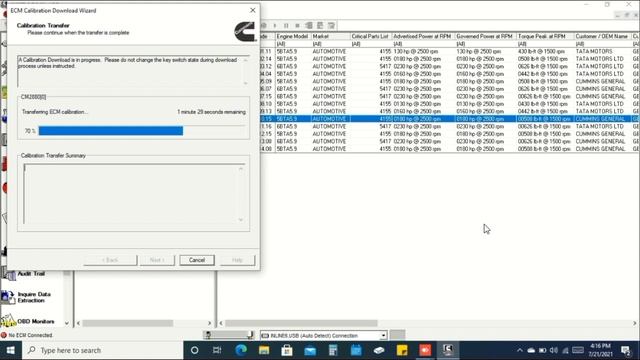Image resolution: width=640 pixels, height=360 pixels.
Task: Click Cancel in the download wizard
Action: click(x=197, y=260)
